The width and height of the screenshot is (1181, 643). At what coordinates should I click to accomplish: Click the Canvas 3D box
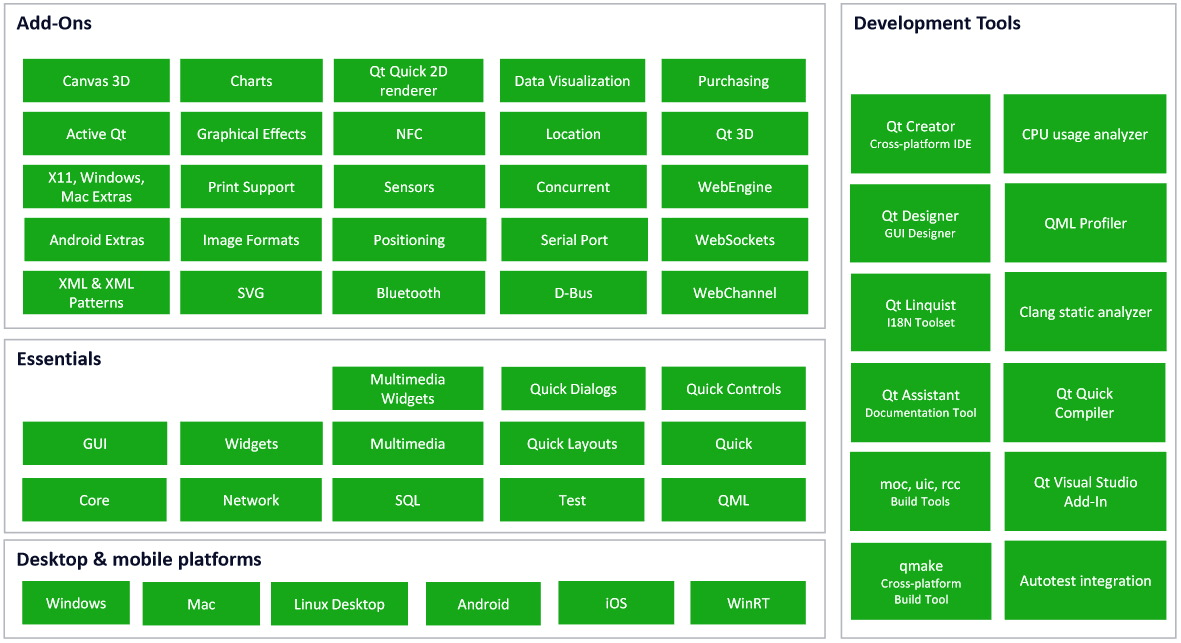(x=96, y=81)
